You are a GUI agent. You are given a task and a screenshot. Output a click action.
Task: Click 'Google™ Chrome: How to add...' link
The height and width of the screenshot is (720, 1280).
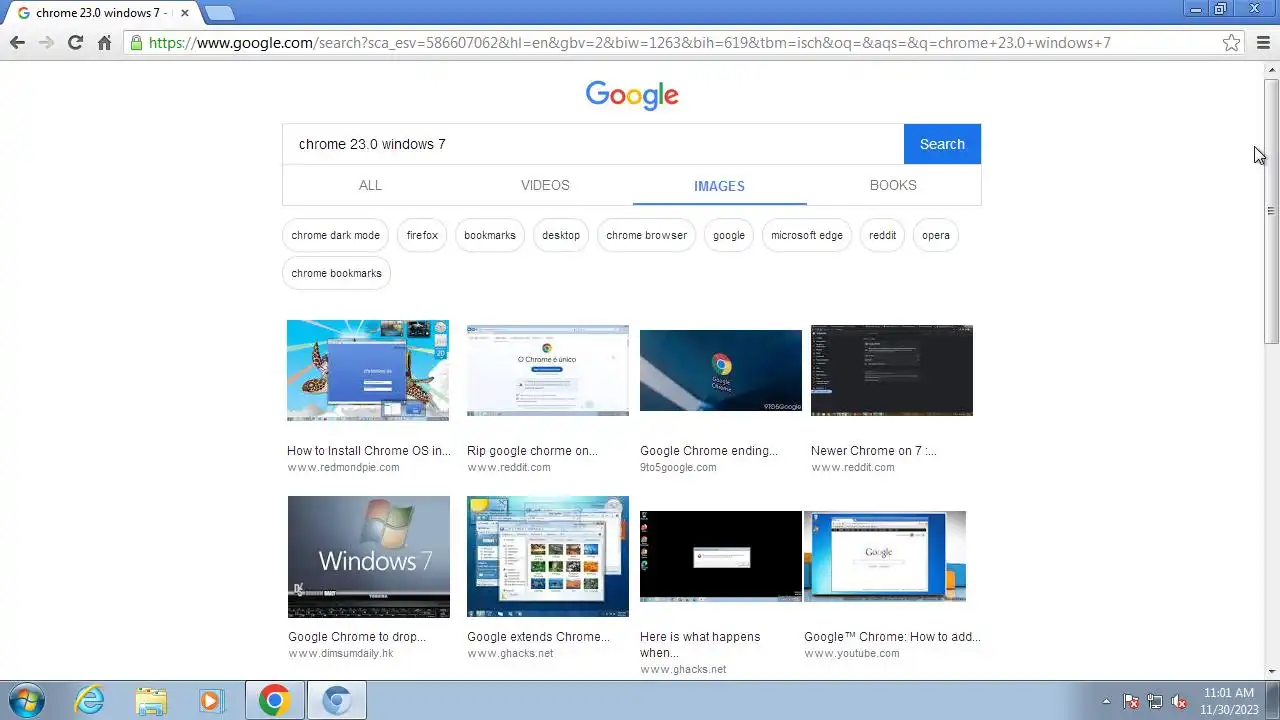(x=892, y=637)
